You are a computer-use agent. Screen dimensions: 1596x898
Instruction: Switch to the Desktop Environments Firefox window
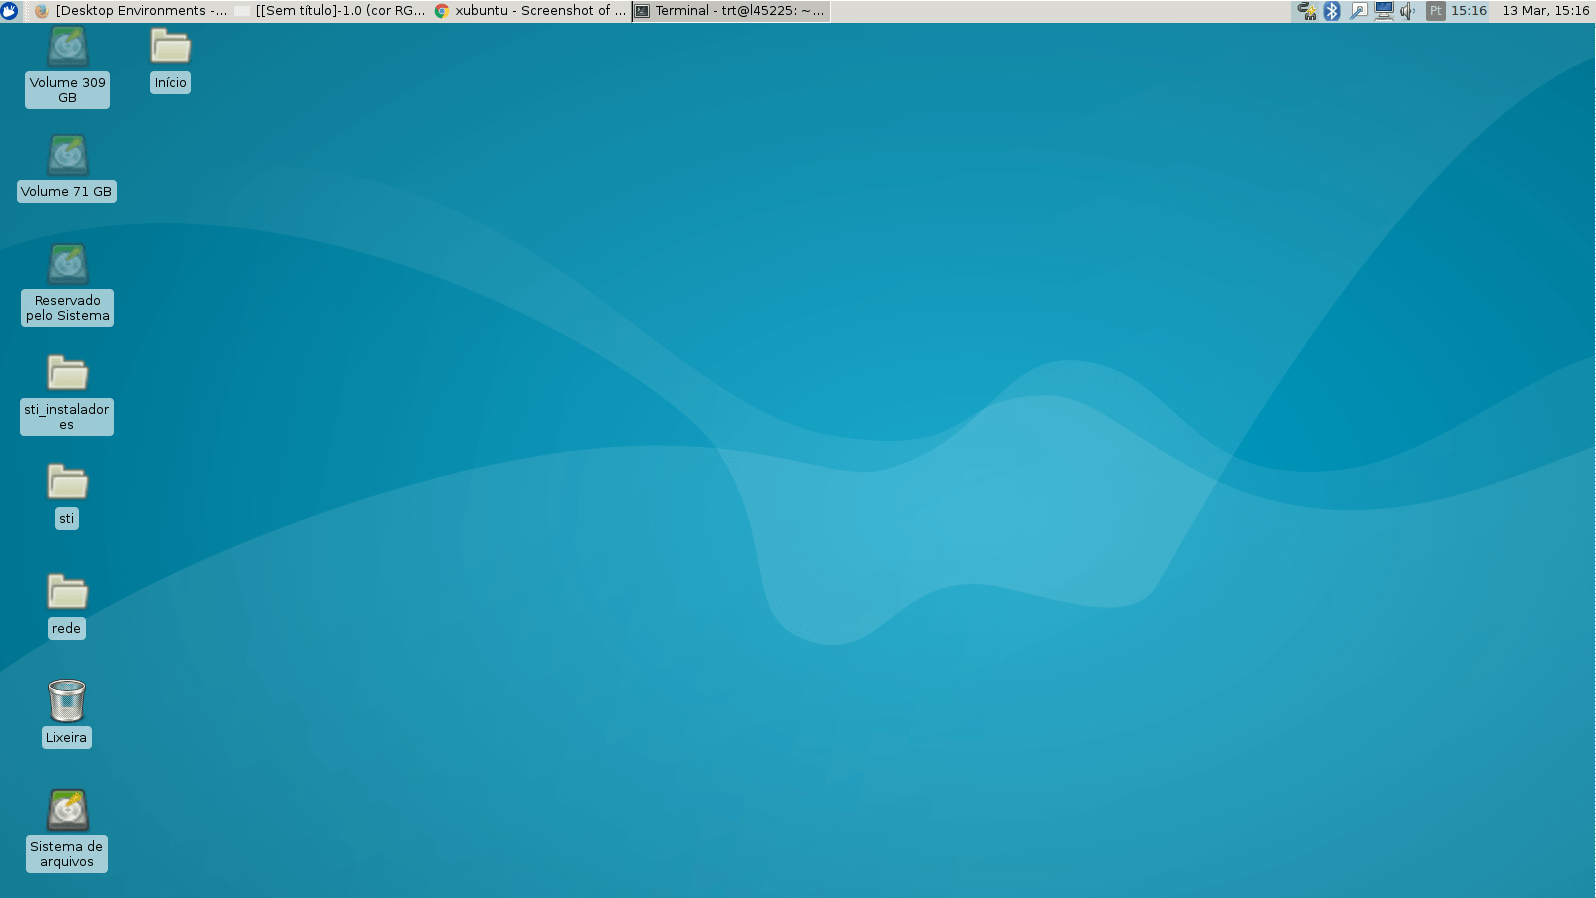point(130,11)
